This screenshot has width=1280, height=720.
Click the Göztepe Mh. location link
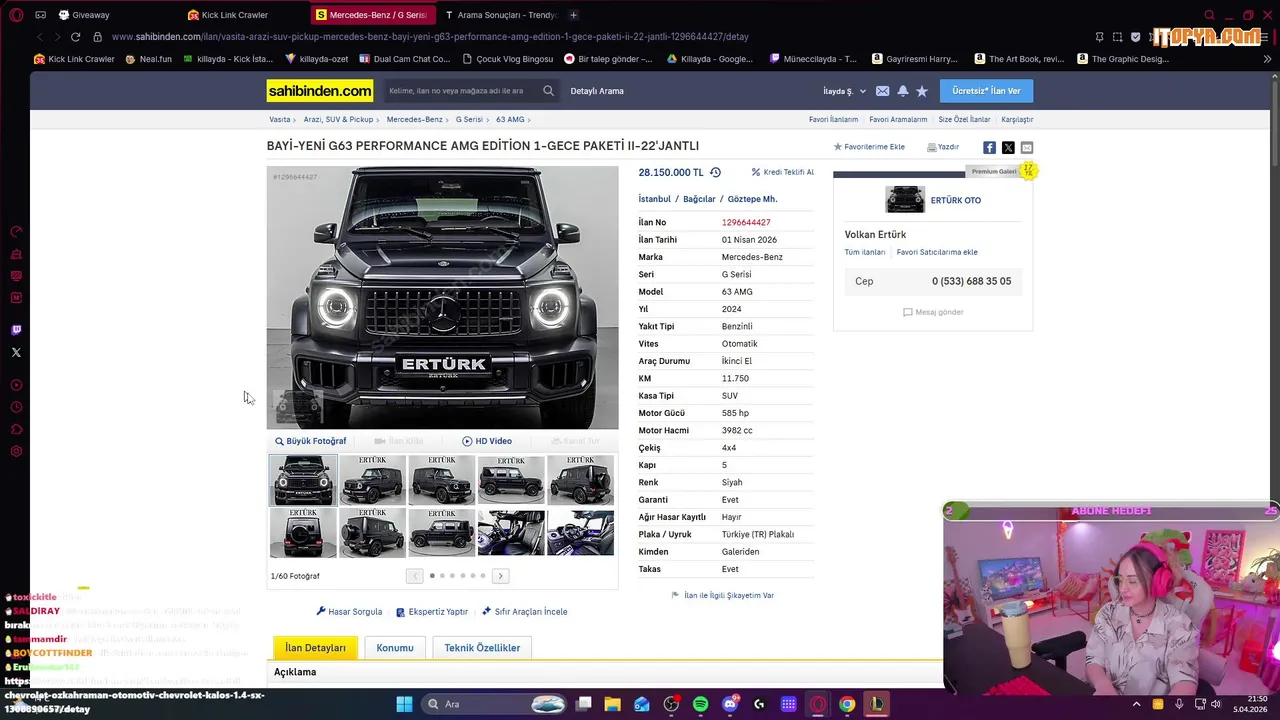coord(752,199)
